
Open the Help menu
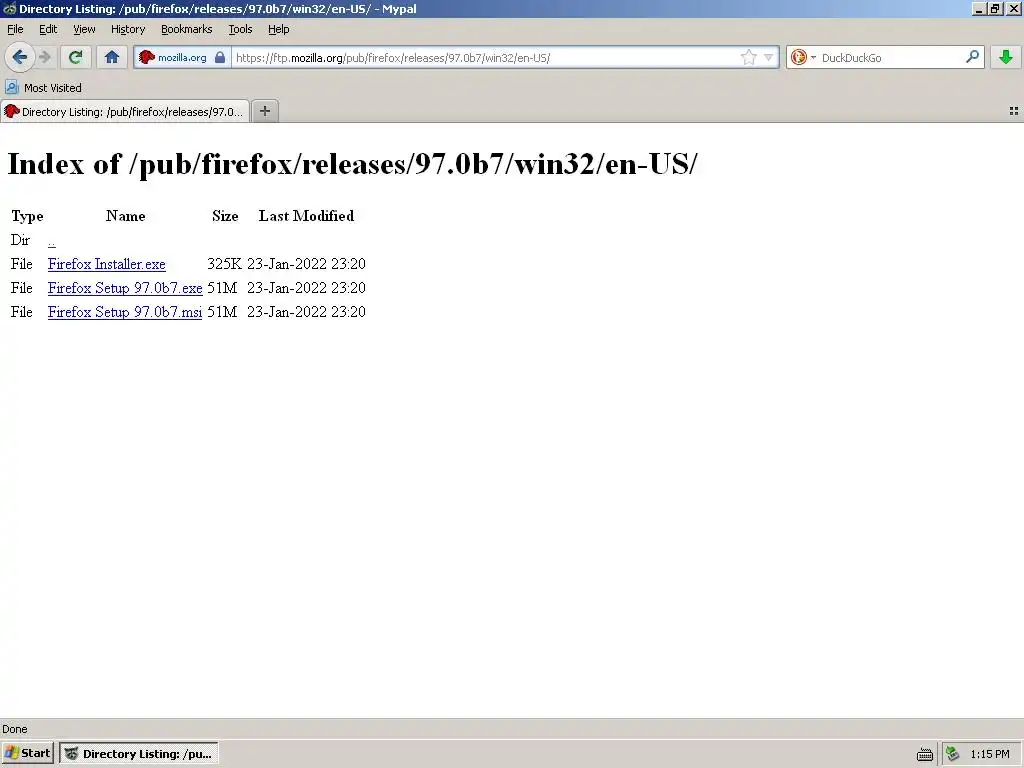[278, 29]
